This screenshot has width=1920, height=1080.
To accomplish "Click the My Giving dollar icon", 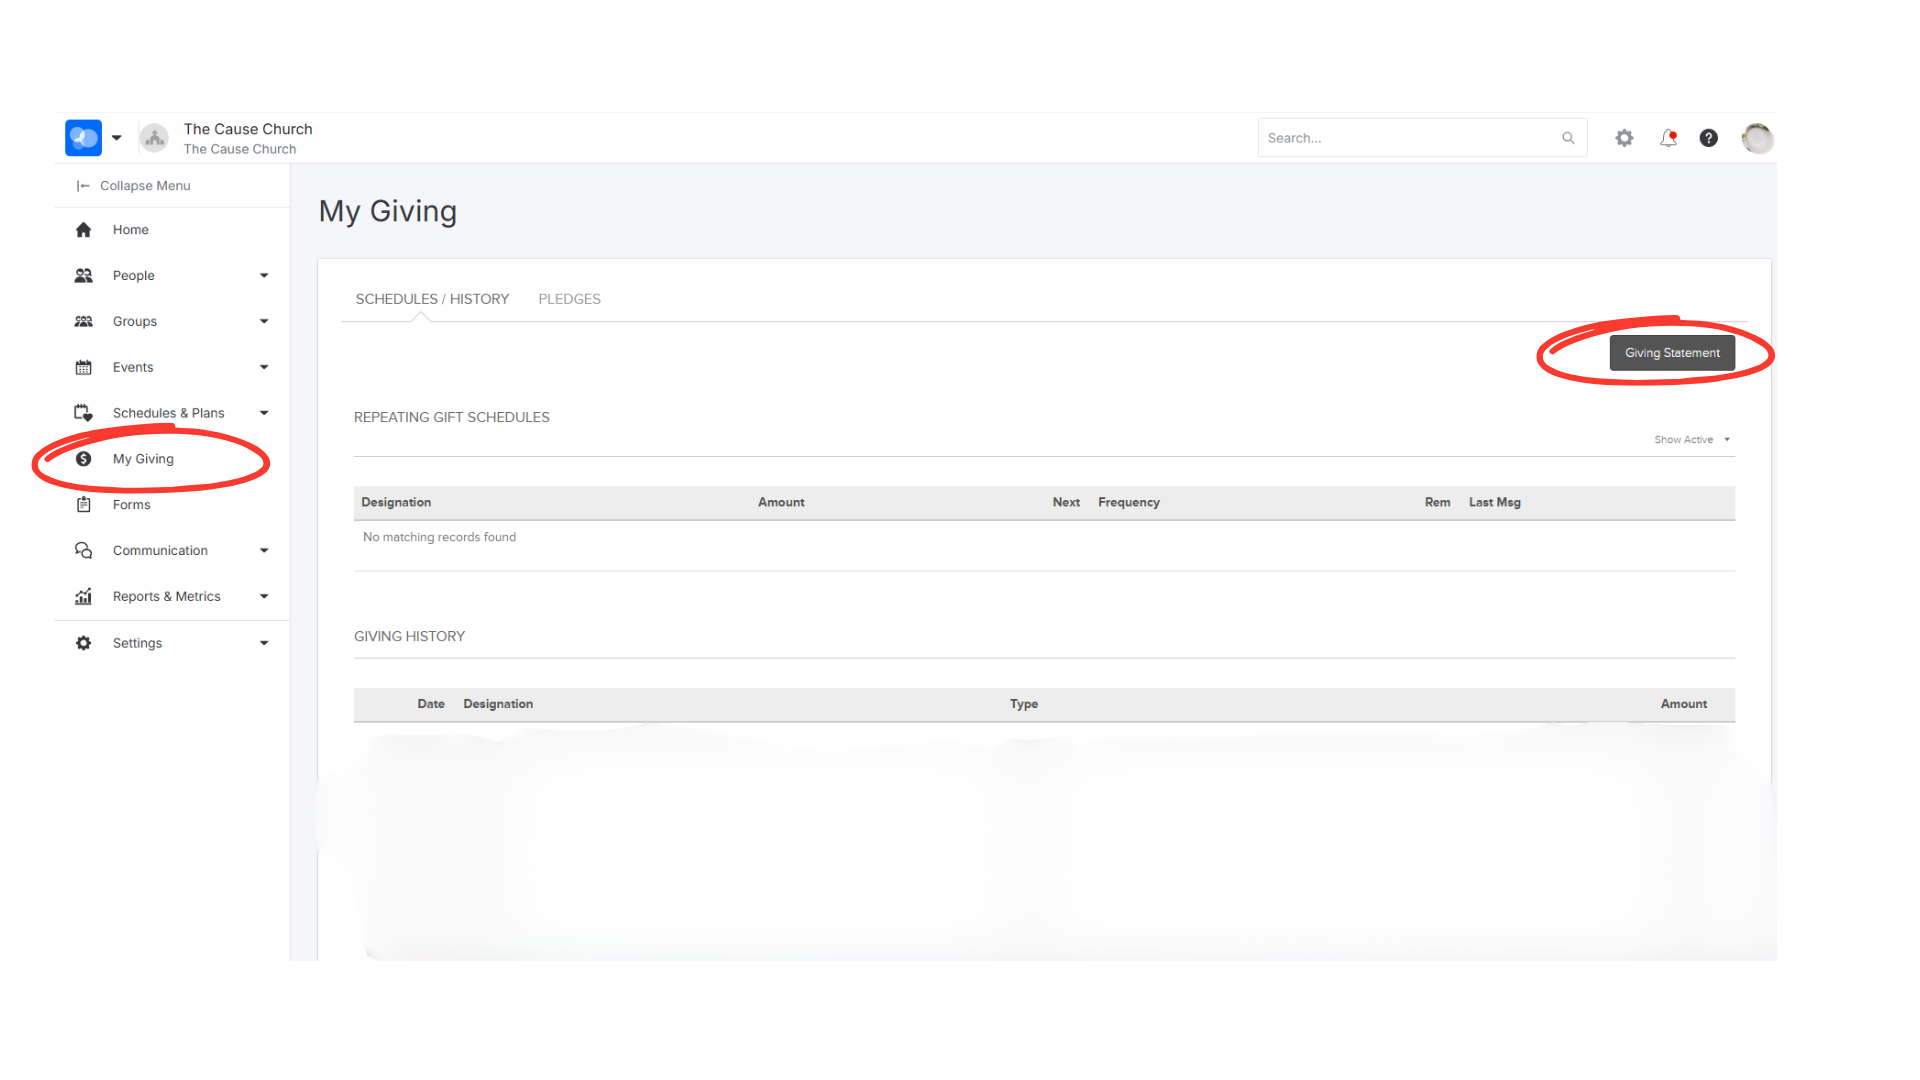I will point(84,459).
